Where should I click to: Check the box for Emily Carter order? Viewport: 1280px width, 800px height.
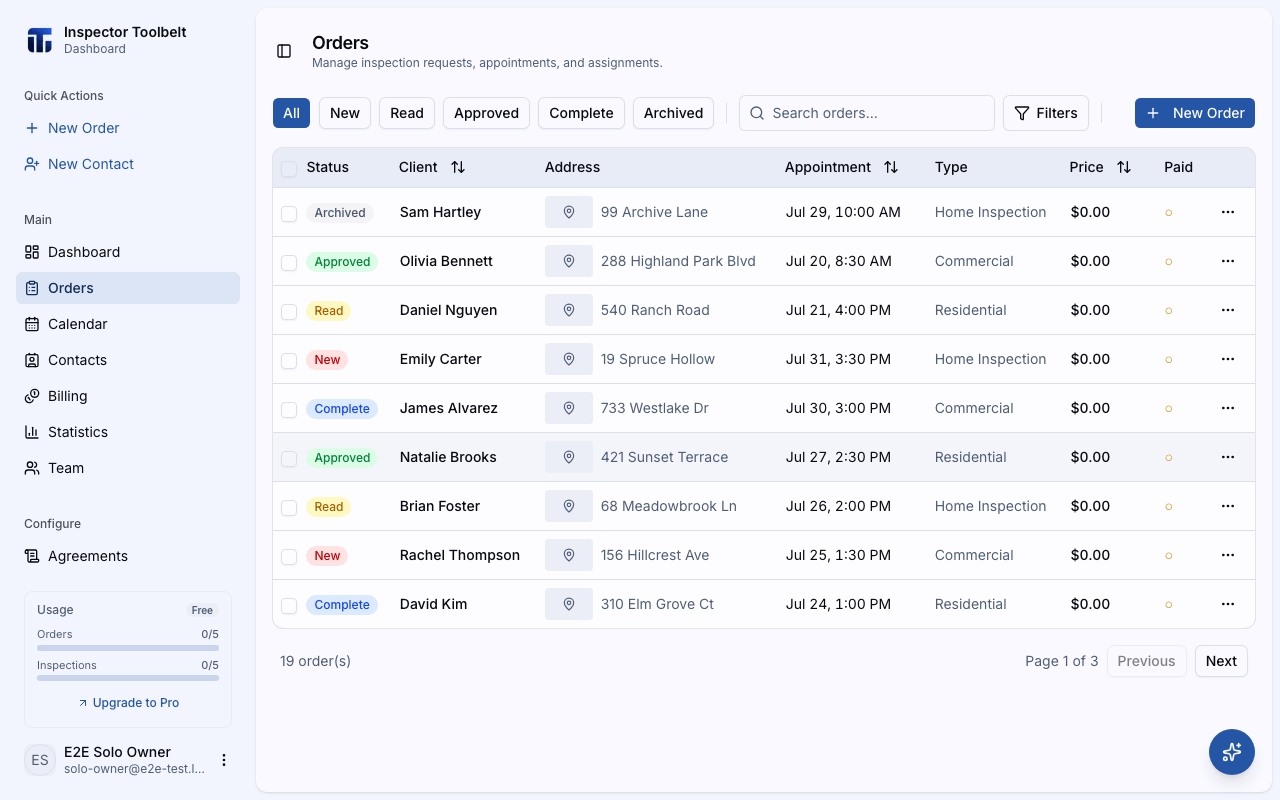point(289,360)
